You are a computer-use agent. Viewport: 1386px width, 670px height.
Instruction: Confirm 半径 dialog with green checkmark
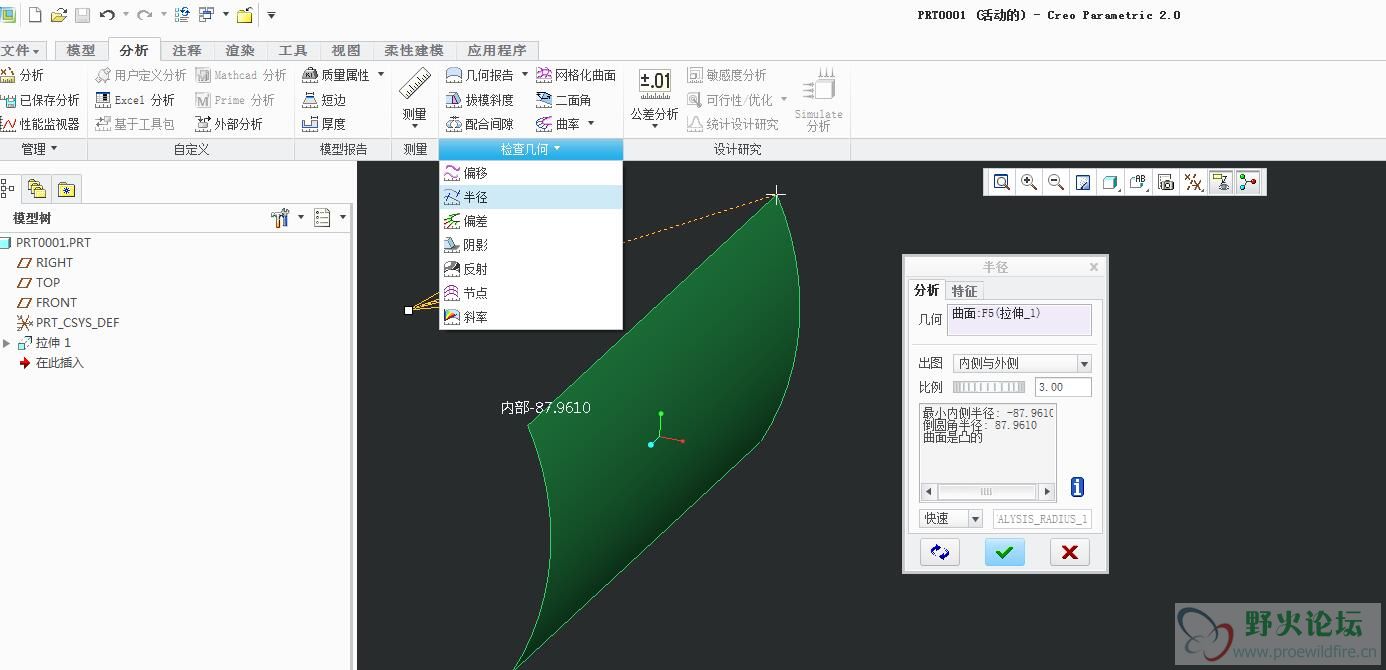coord(1004,552)
